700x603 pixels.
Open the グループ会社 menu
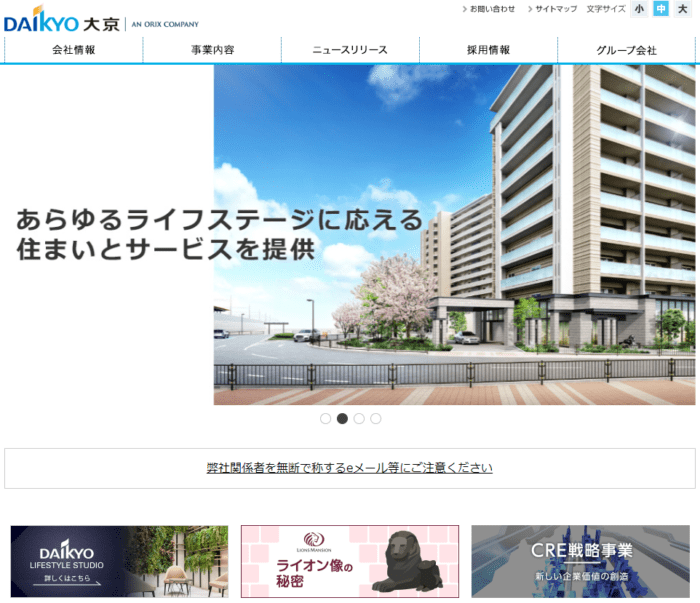[626, 50]
